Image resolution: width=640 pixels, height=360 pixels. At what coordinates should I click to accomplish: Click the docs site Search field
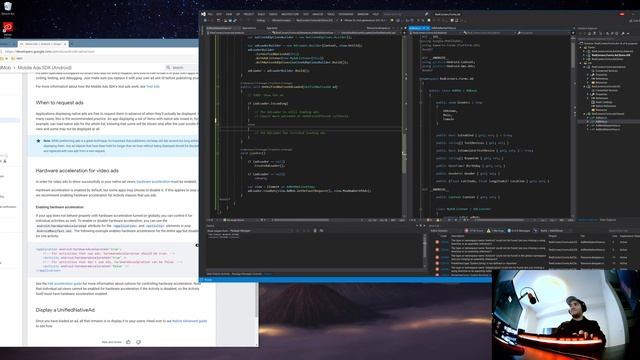[x=182, y=67]
